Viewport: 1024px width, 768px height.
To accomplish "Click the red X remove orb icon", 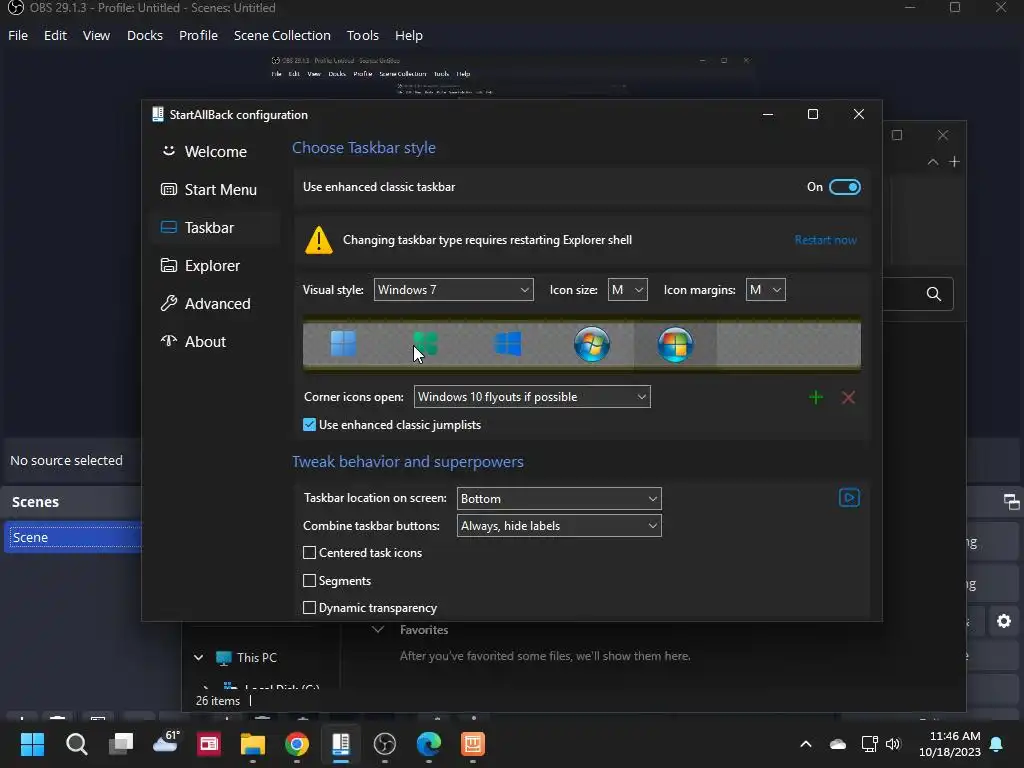I will pyautogui.click(x=848, y=397).
